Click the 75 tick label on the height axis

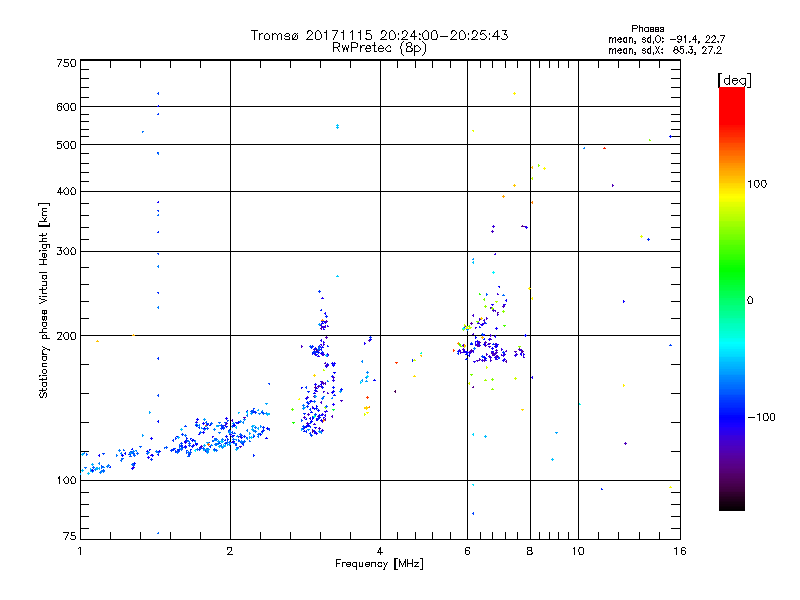pyautogui.click(x=69, y=533)
